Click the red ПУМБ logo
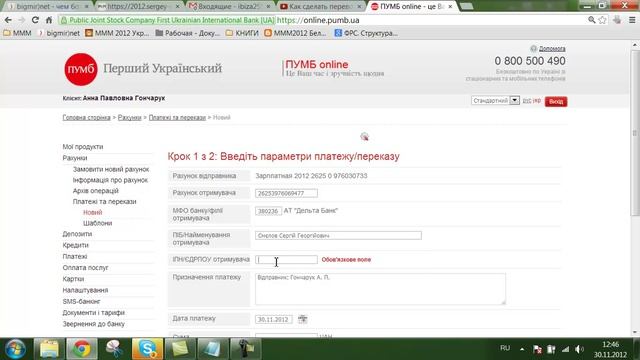Image resolution: width=640 pixels, height=360 pixels. pyautogui.click(x=81, y=69)
